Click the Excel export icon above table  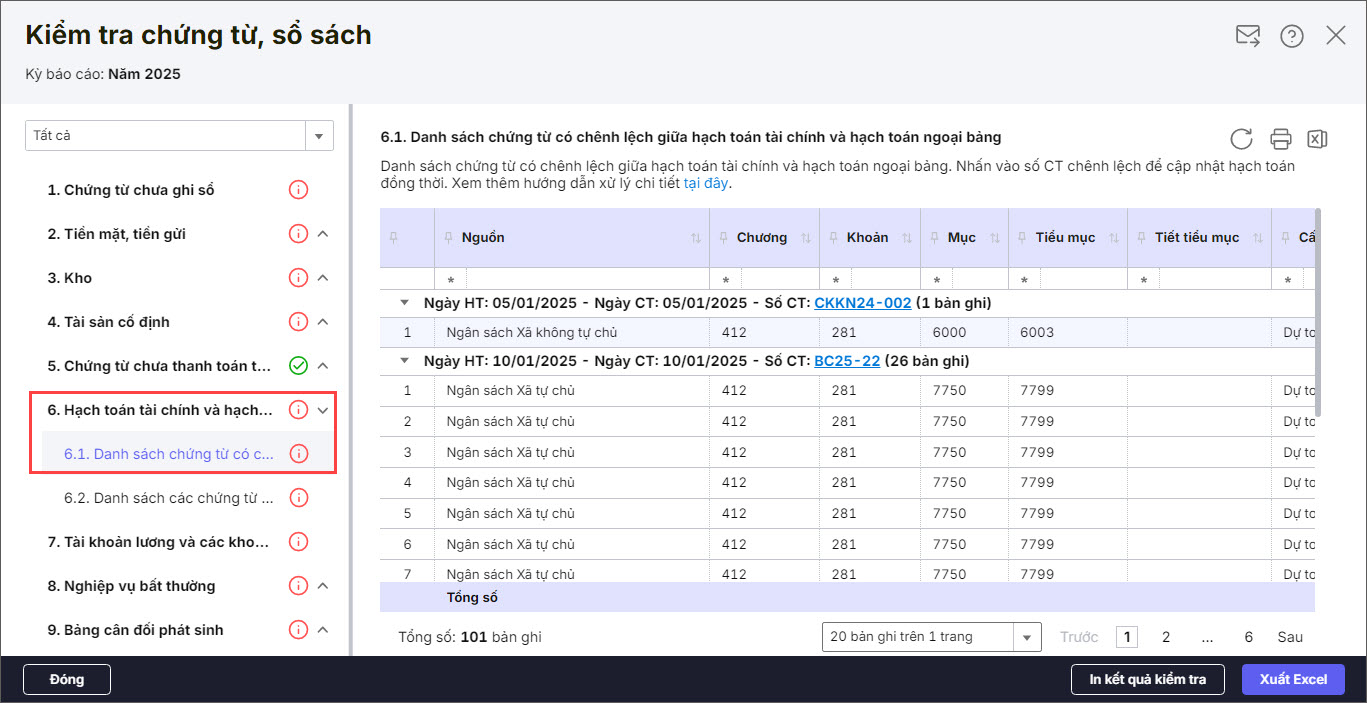pos(1317,139)
